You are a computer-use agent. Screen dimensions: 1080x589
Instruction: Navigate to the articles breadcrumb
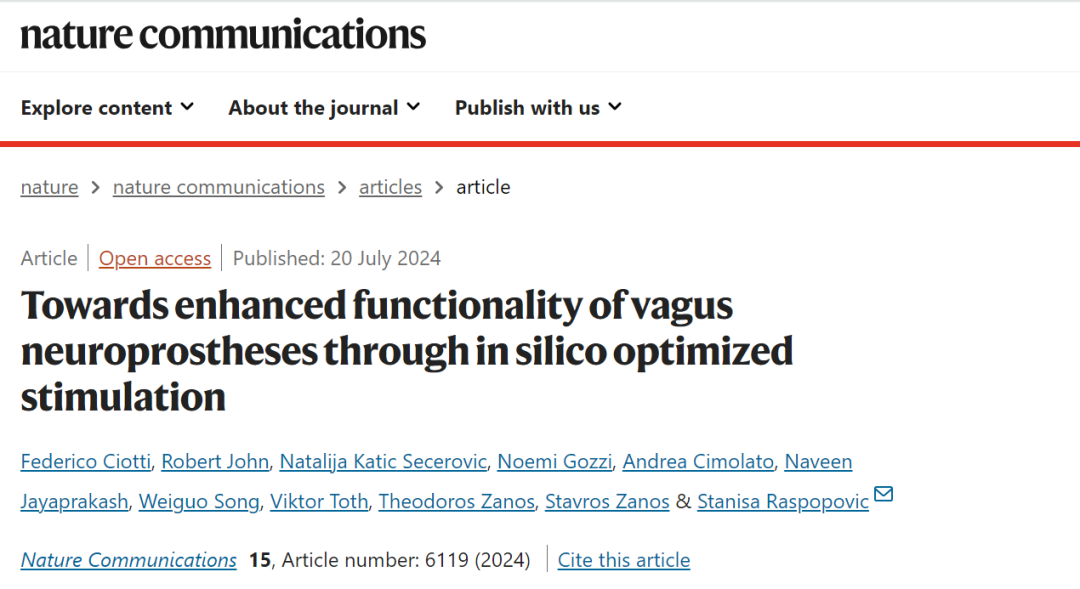390,187
